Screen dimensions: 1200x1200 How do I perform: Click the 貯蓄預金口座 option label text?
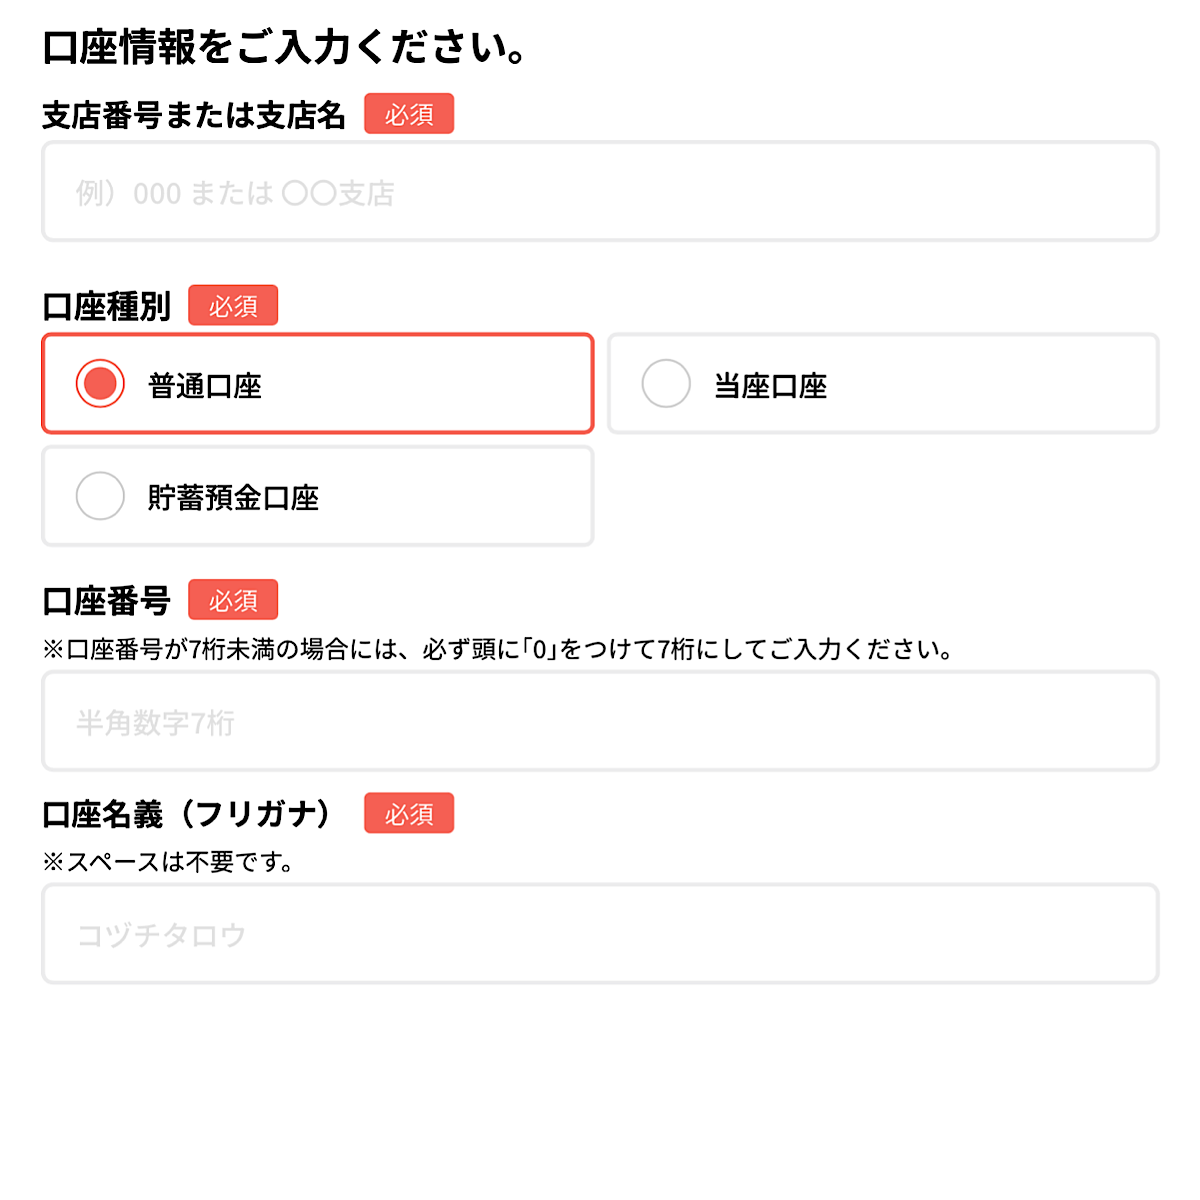[x=233, y=498]
